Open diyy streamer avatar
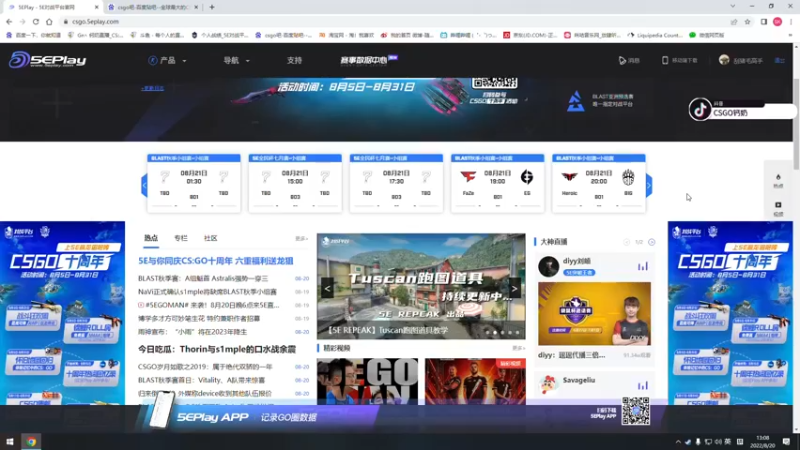The width and height of the screenshot is (800, 450). (548, 266)
